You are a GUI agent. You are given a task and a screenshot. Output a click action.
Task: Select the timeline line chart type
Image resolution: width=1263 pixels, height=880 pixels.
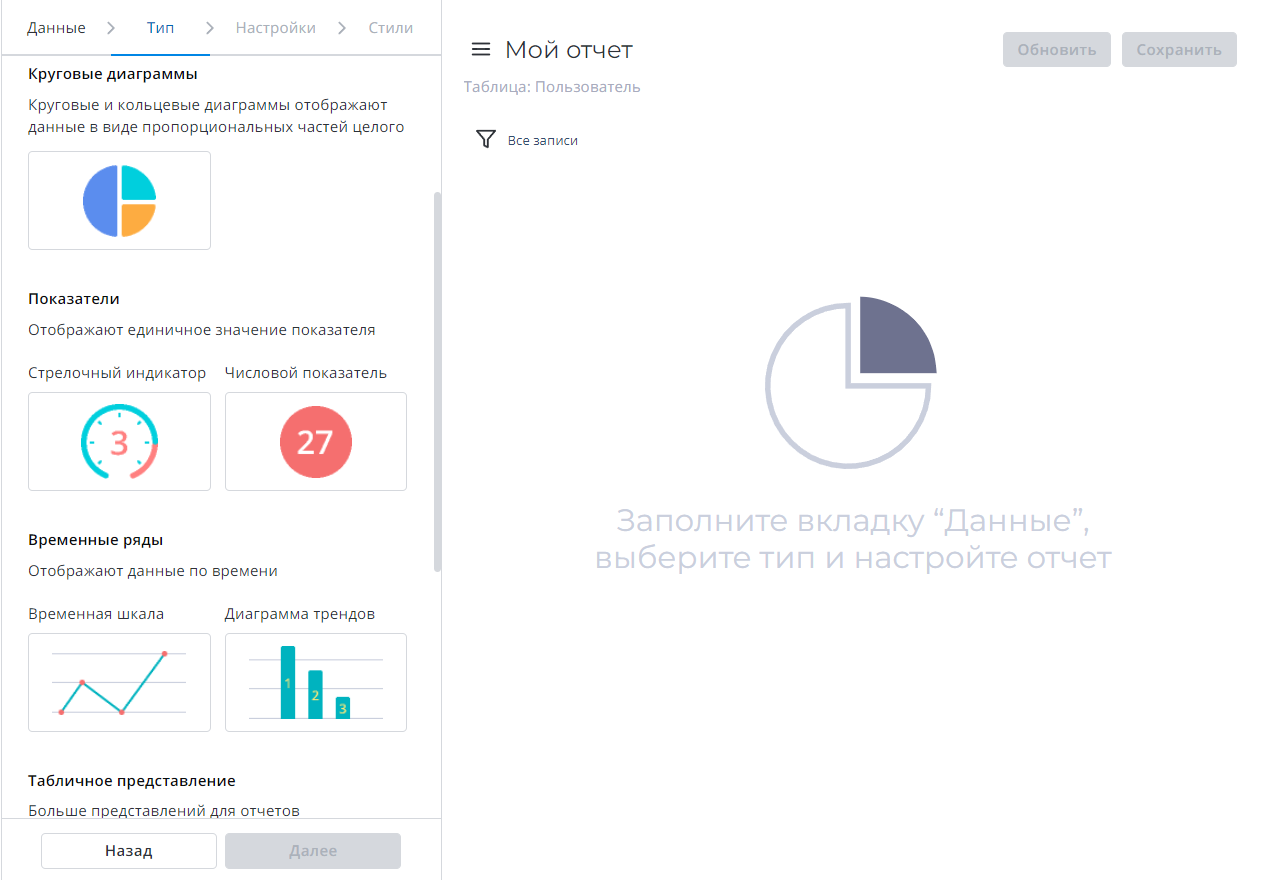pyautogui.click(x=119, y=682)
